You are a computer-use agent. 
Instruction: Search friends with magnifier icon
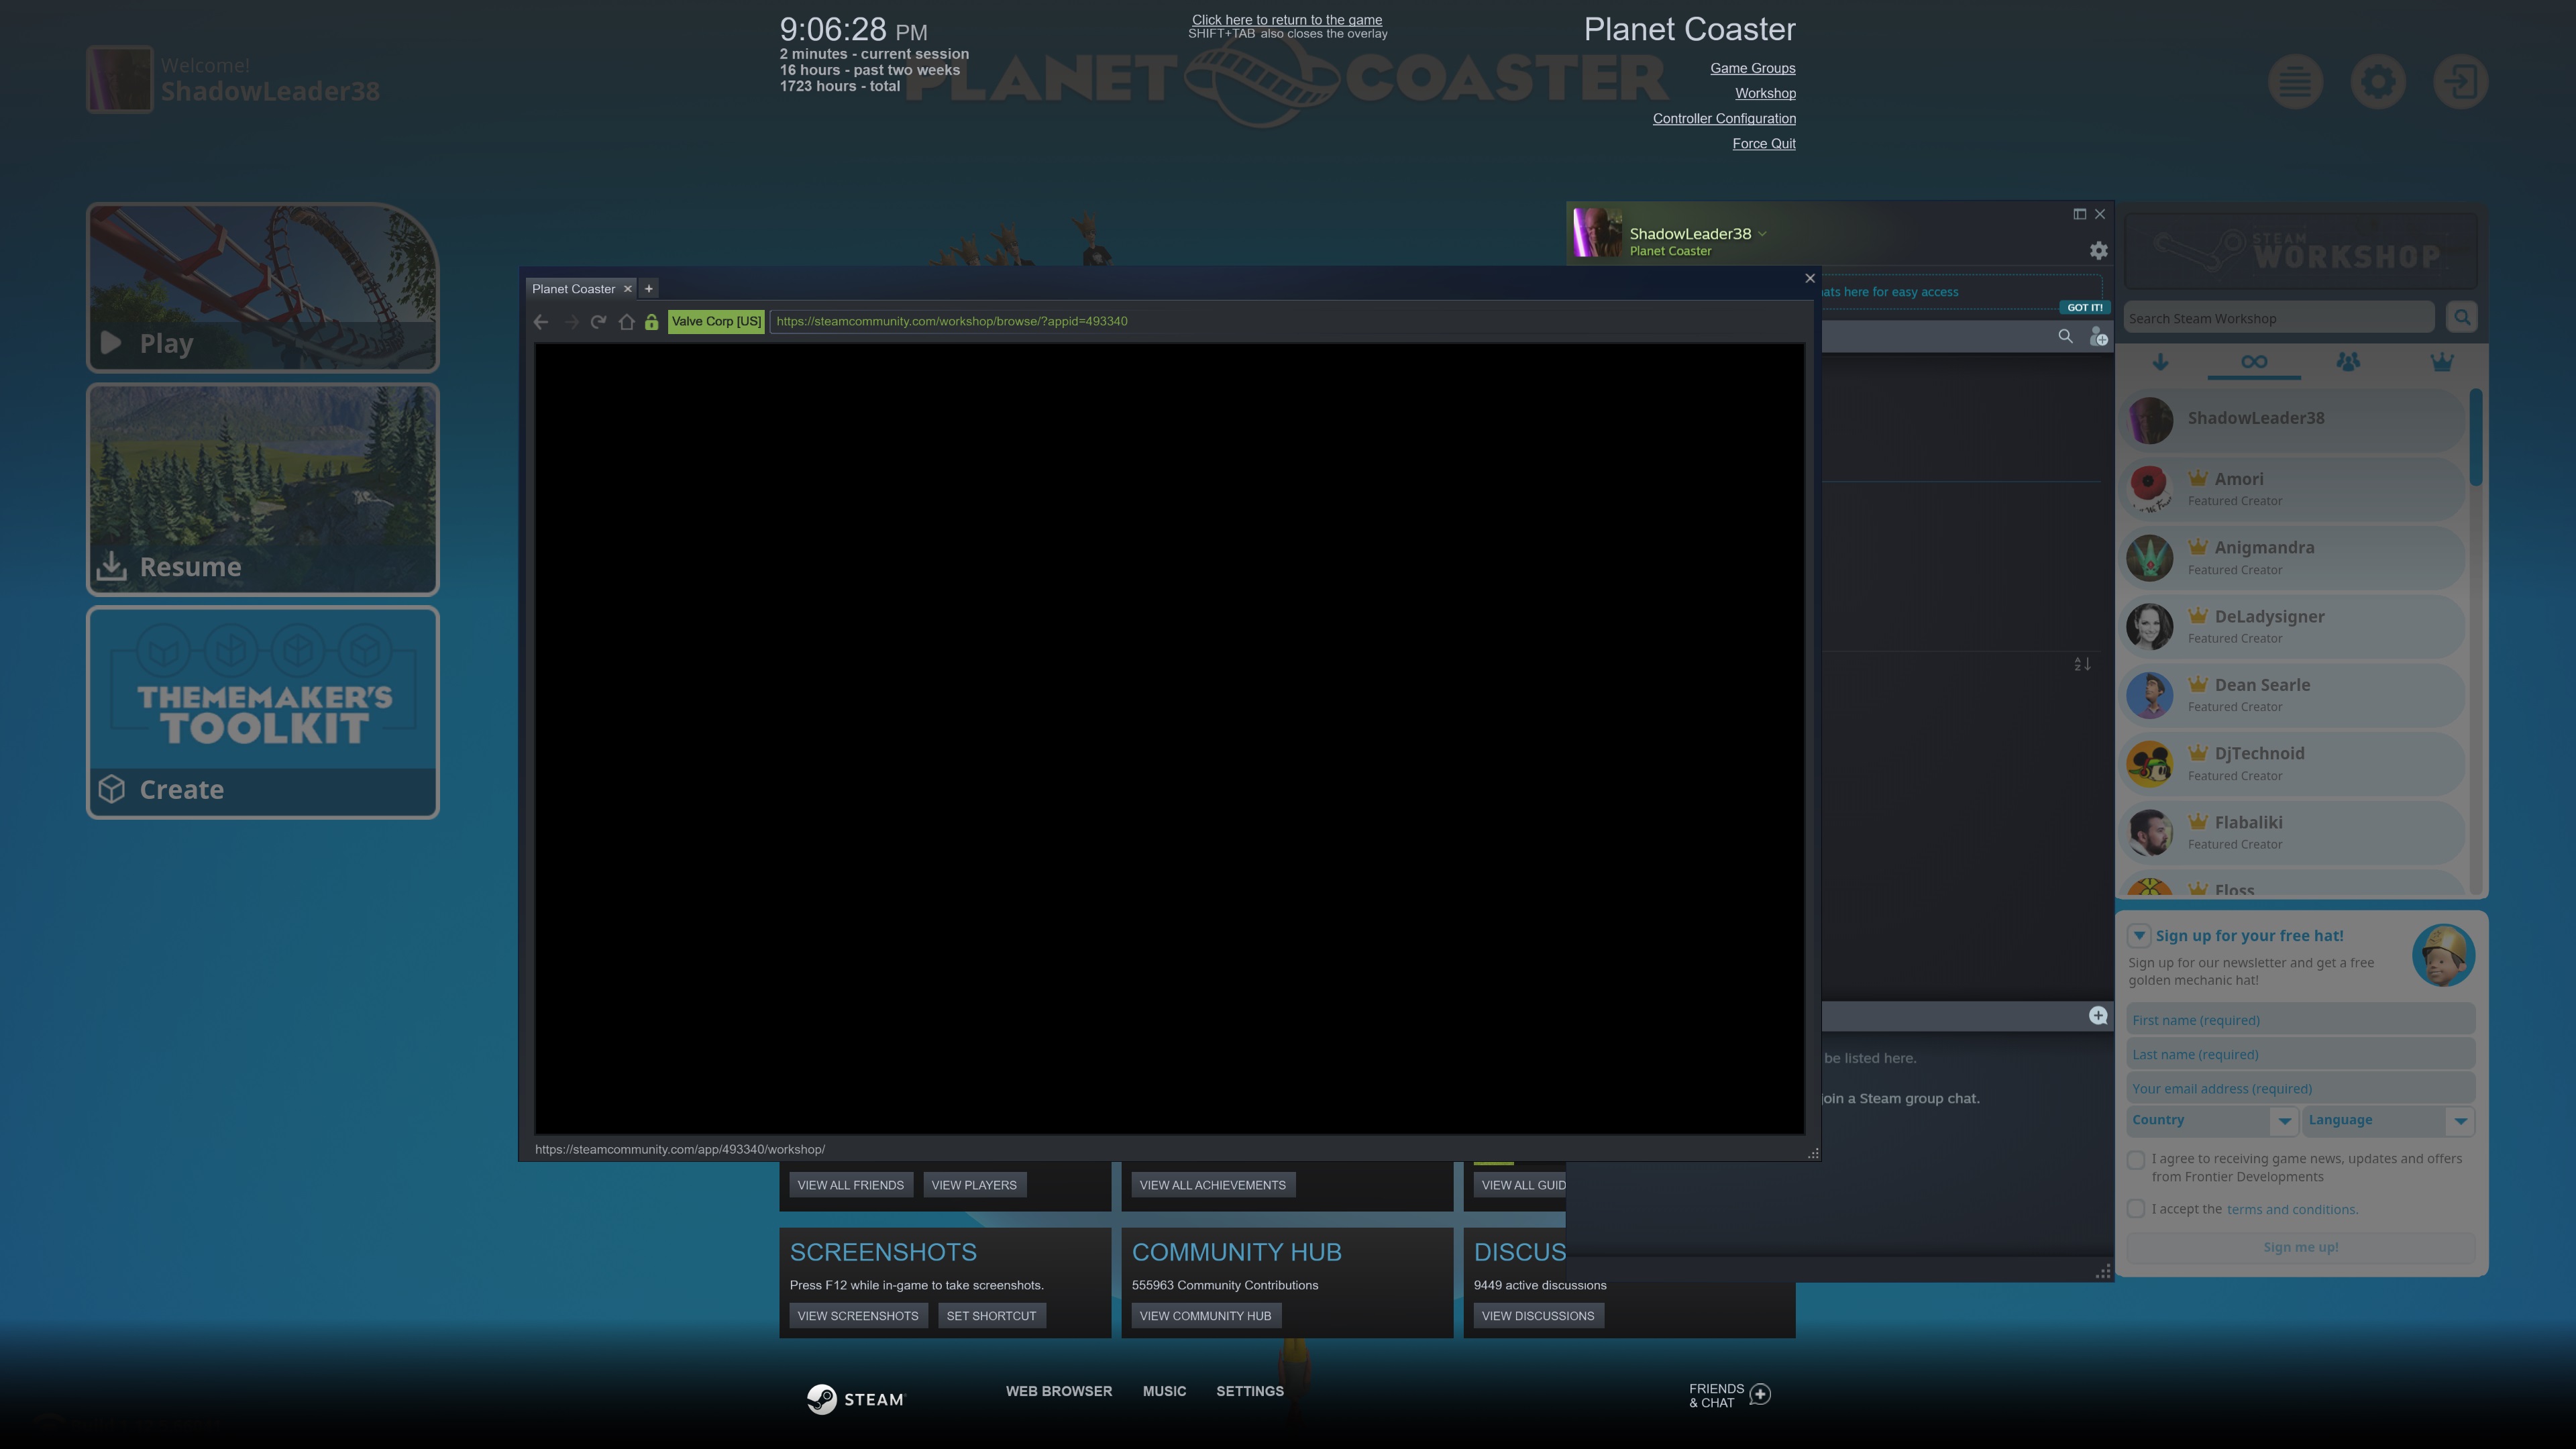pyautogui.click(x=2065, y=337)
